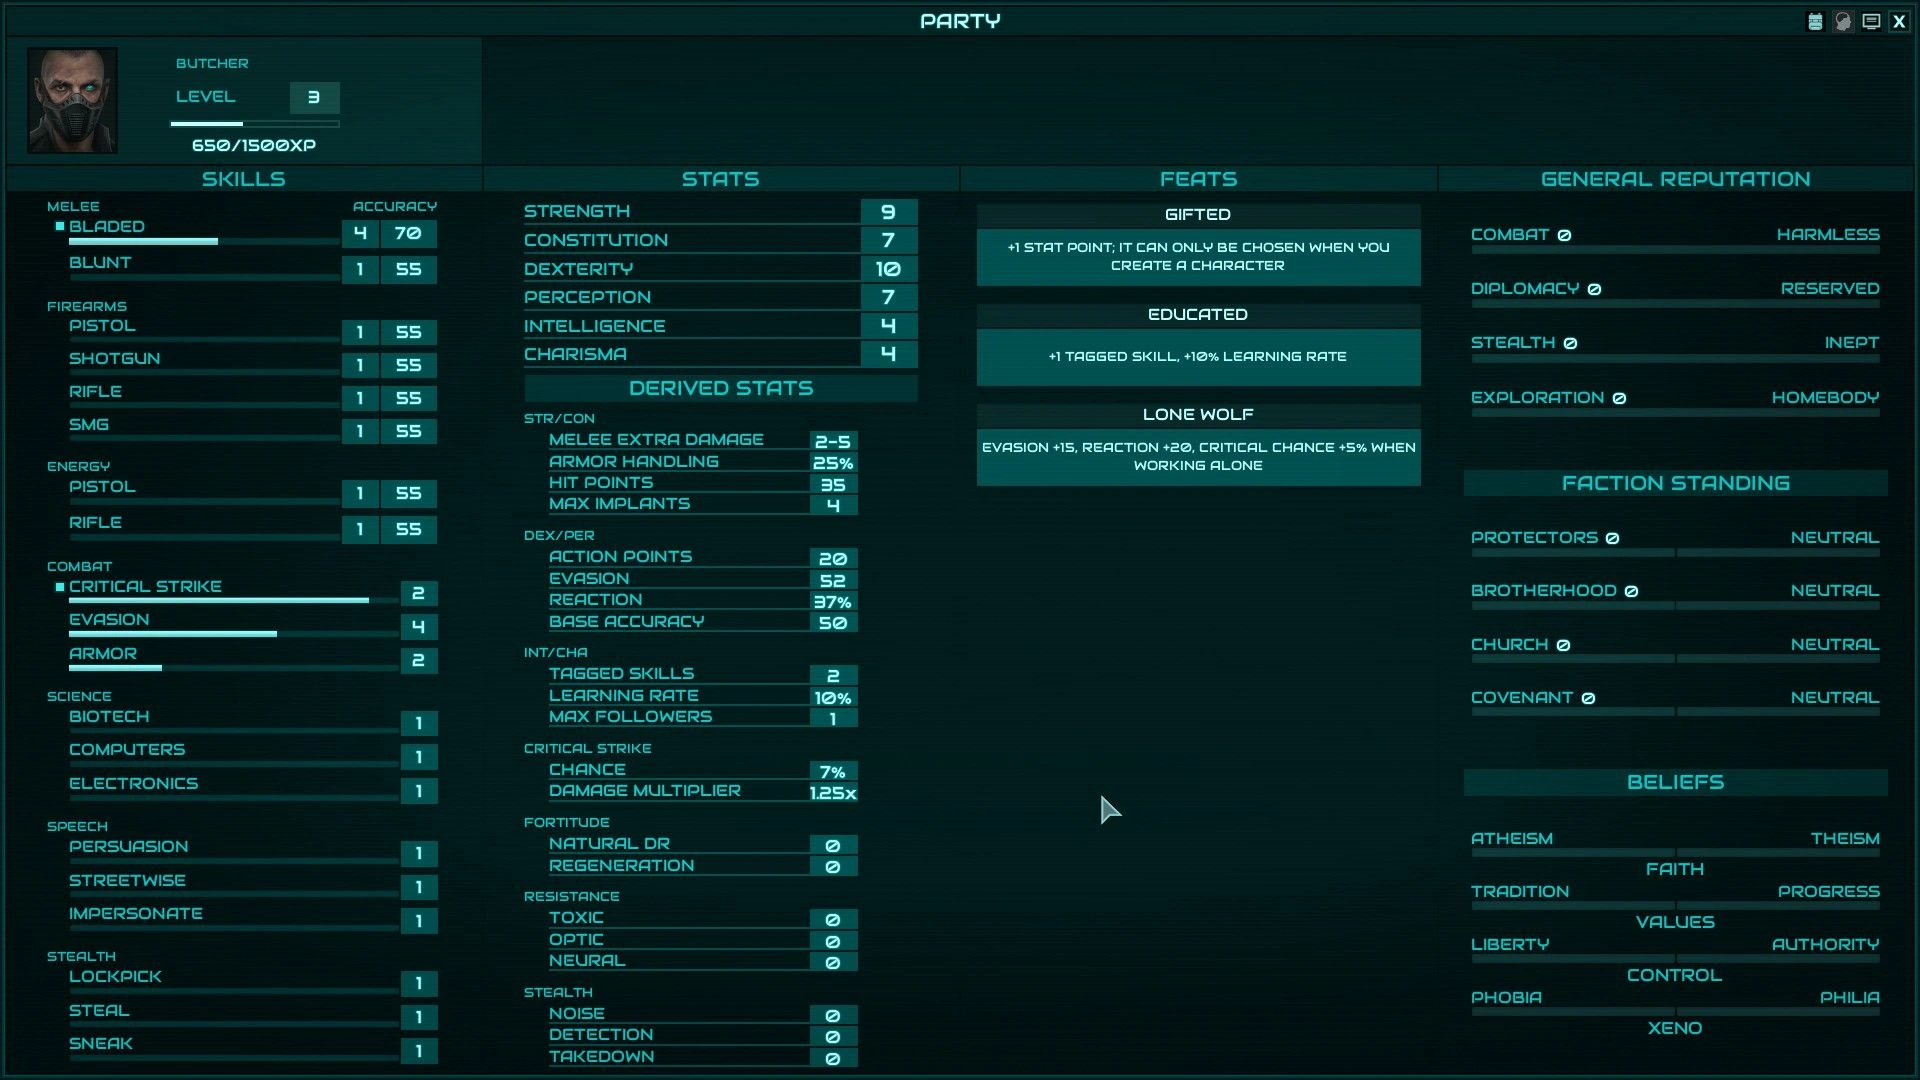Click the LONE WOLF feat icon
1920x1080 pixels.
(x=1197, y=413)
